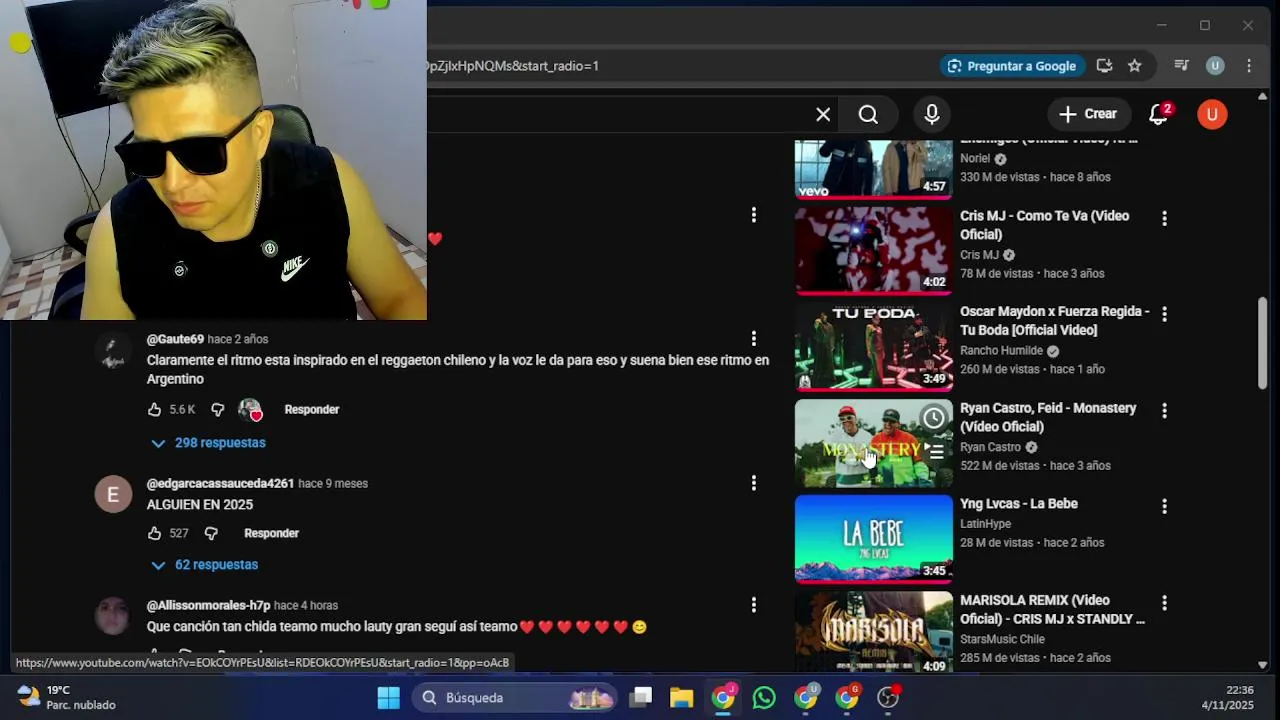Screen dimensions: 1280x720
Task: Click creator heart icon on @Gaute69 comment
Action: [x=250, y=410]
